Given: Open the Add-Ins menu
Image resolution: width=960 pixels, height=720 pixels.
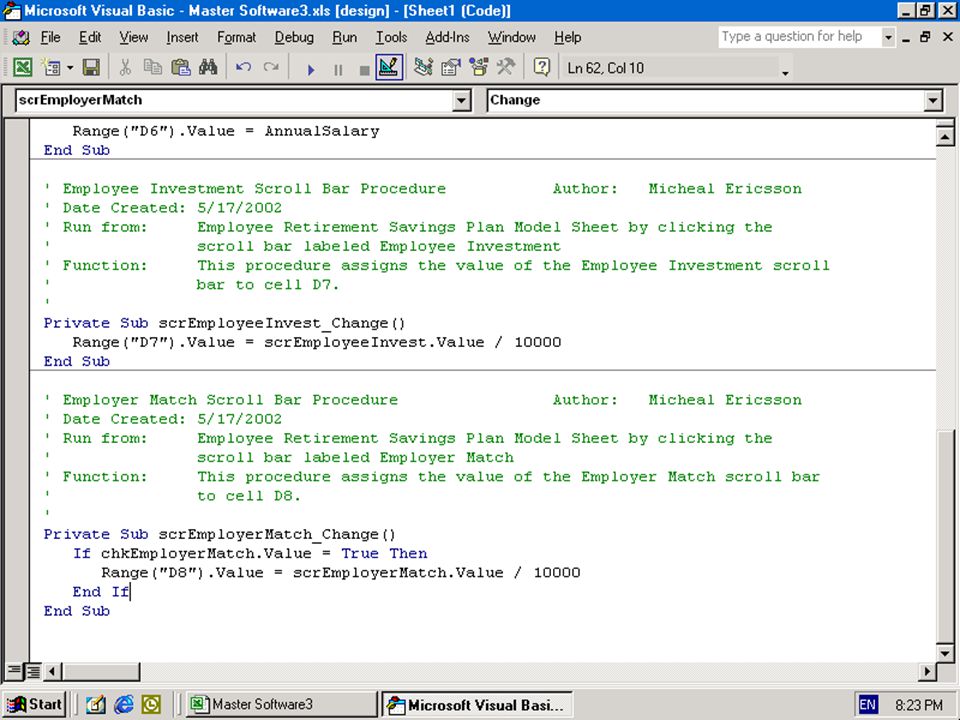Looking at the screenshot, I should [448, 37].
